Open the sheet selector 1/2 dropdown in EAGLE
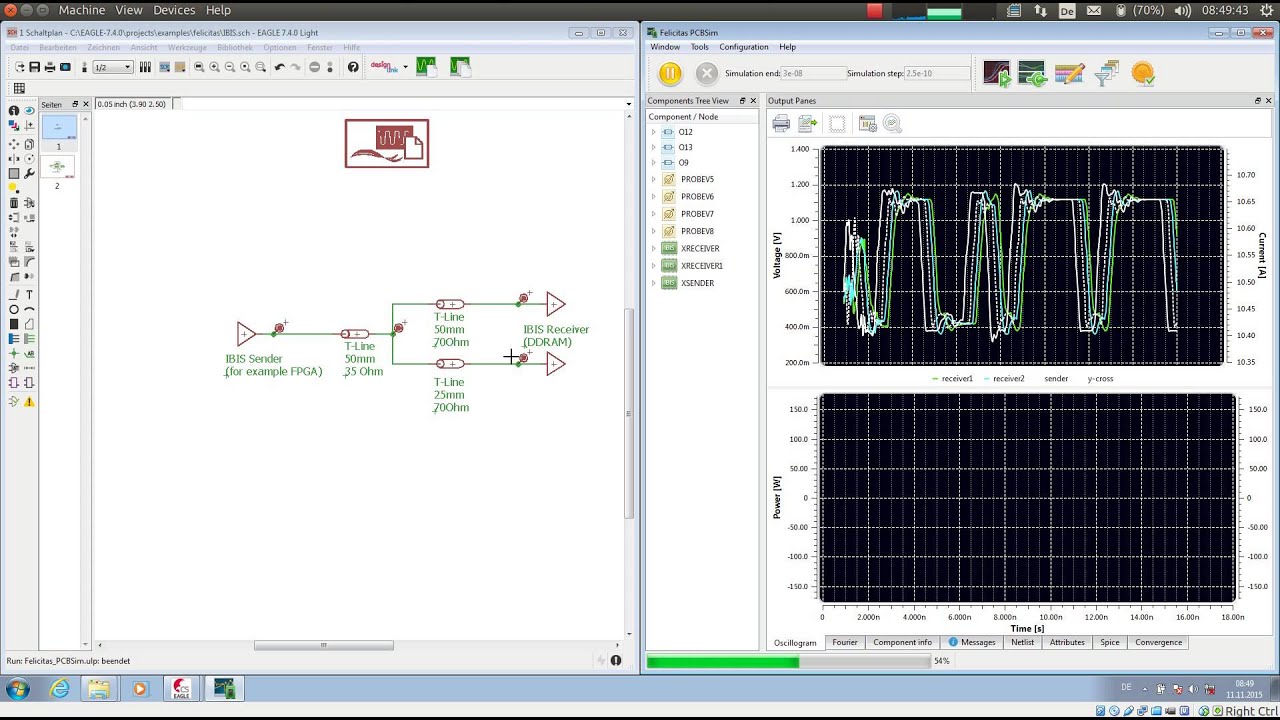Image resolution: width=1280 pixels, height=720 pixels. pyautogui.click(x=113, y=67)
